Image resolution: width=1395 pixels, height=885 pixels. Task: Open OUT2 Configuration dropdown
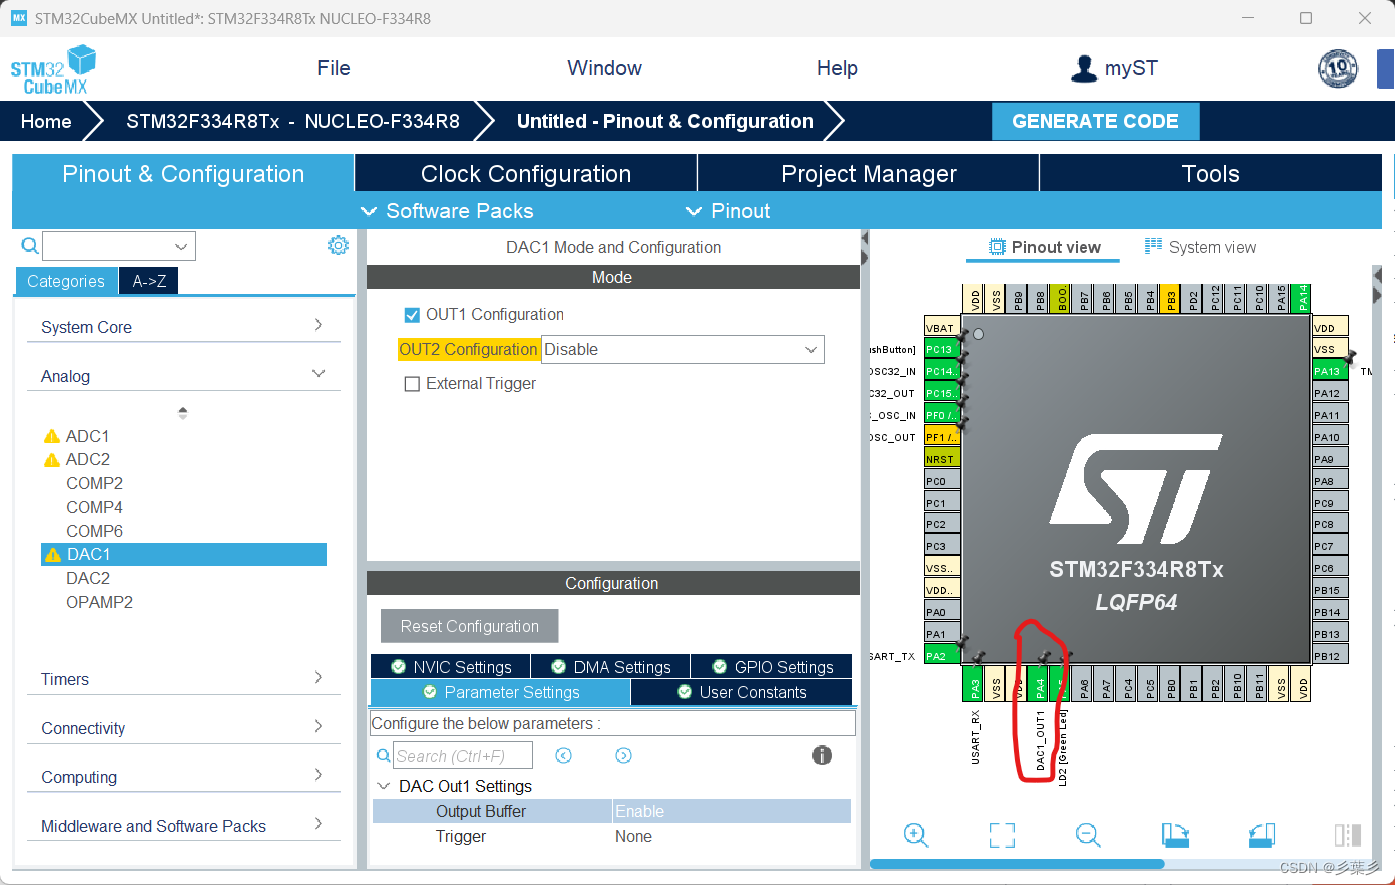[x=683, y=349]
